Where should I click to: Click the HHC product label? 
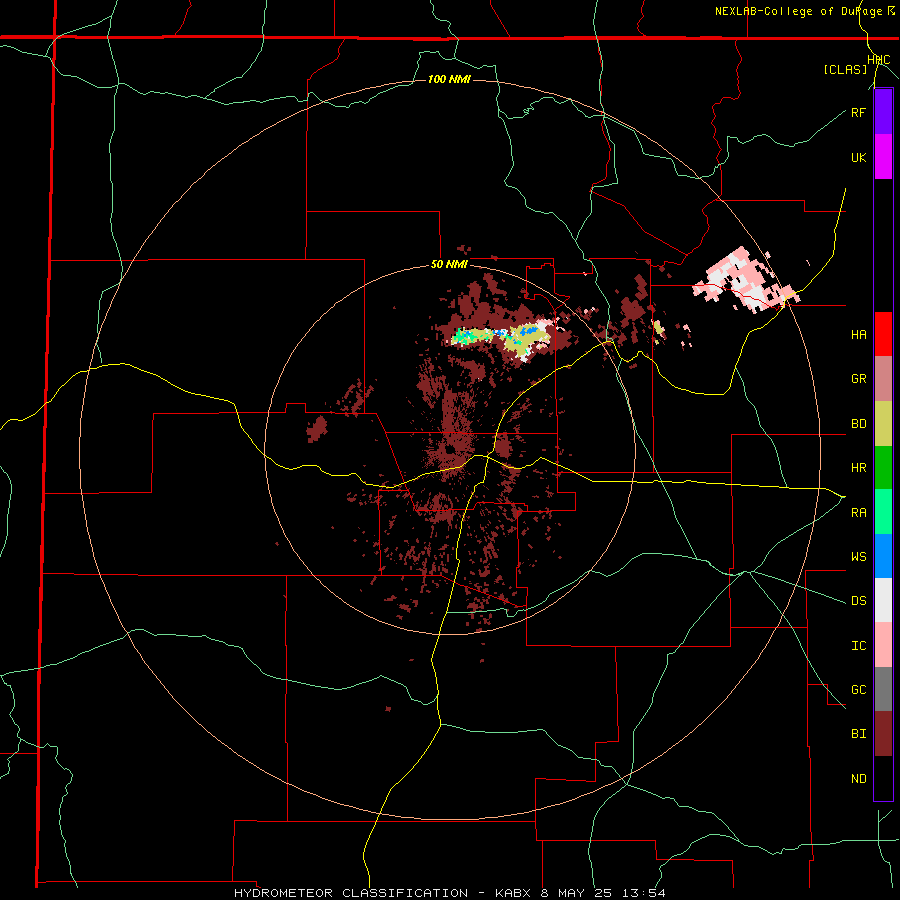point(879,60)
